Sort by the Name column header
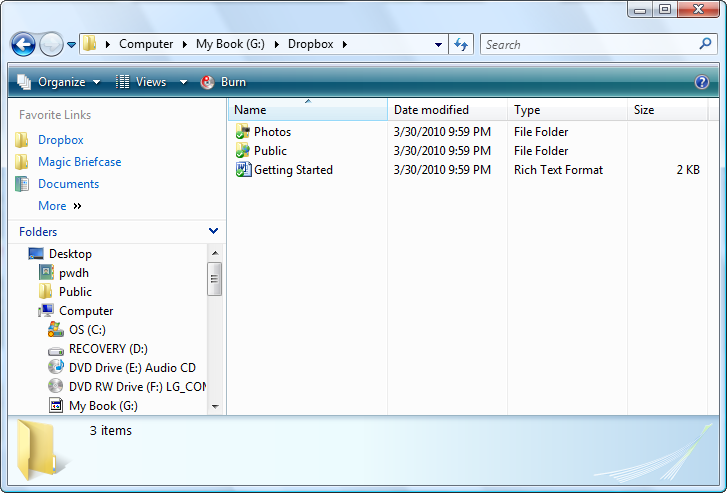727x493 pixels. [308, 110]
